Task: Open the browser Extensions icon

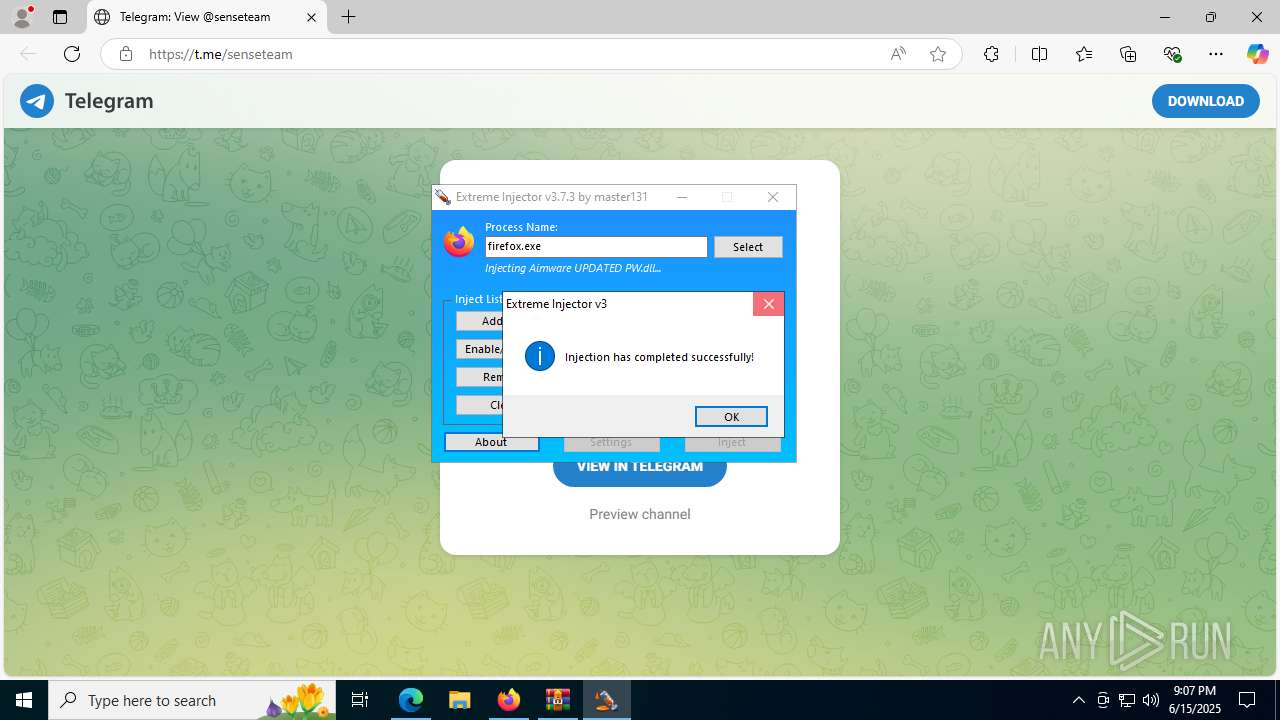Action: 991,54
